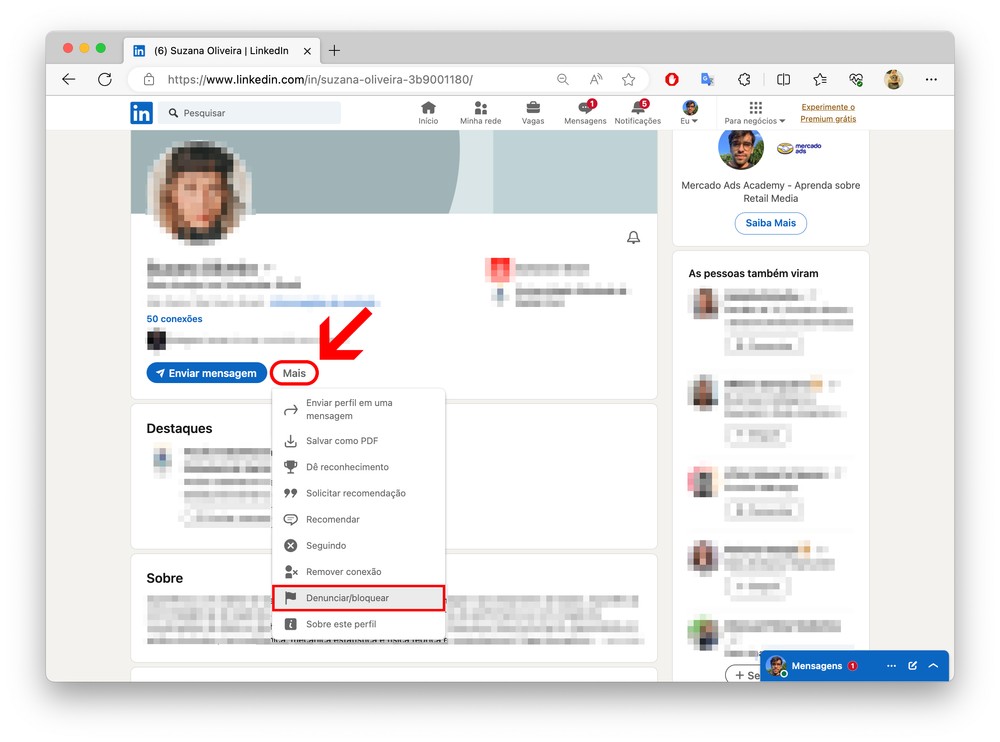Screen dimensions: 1000x742
Task: Click the LinkedIn home logo
Action: click(142, 113)
